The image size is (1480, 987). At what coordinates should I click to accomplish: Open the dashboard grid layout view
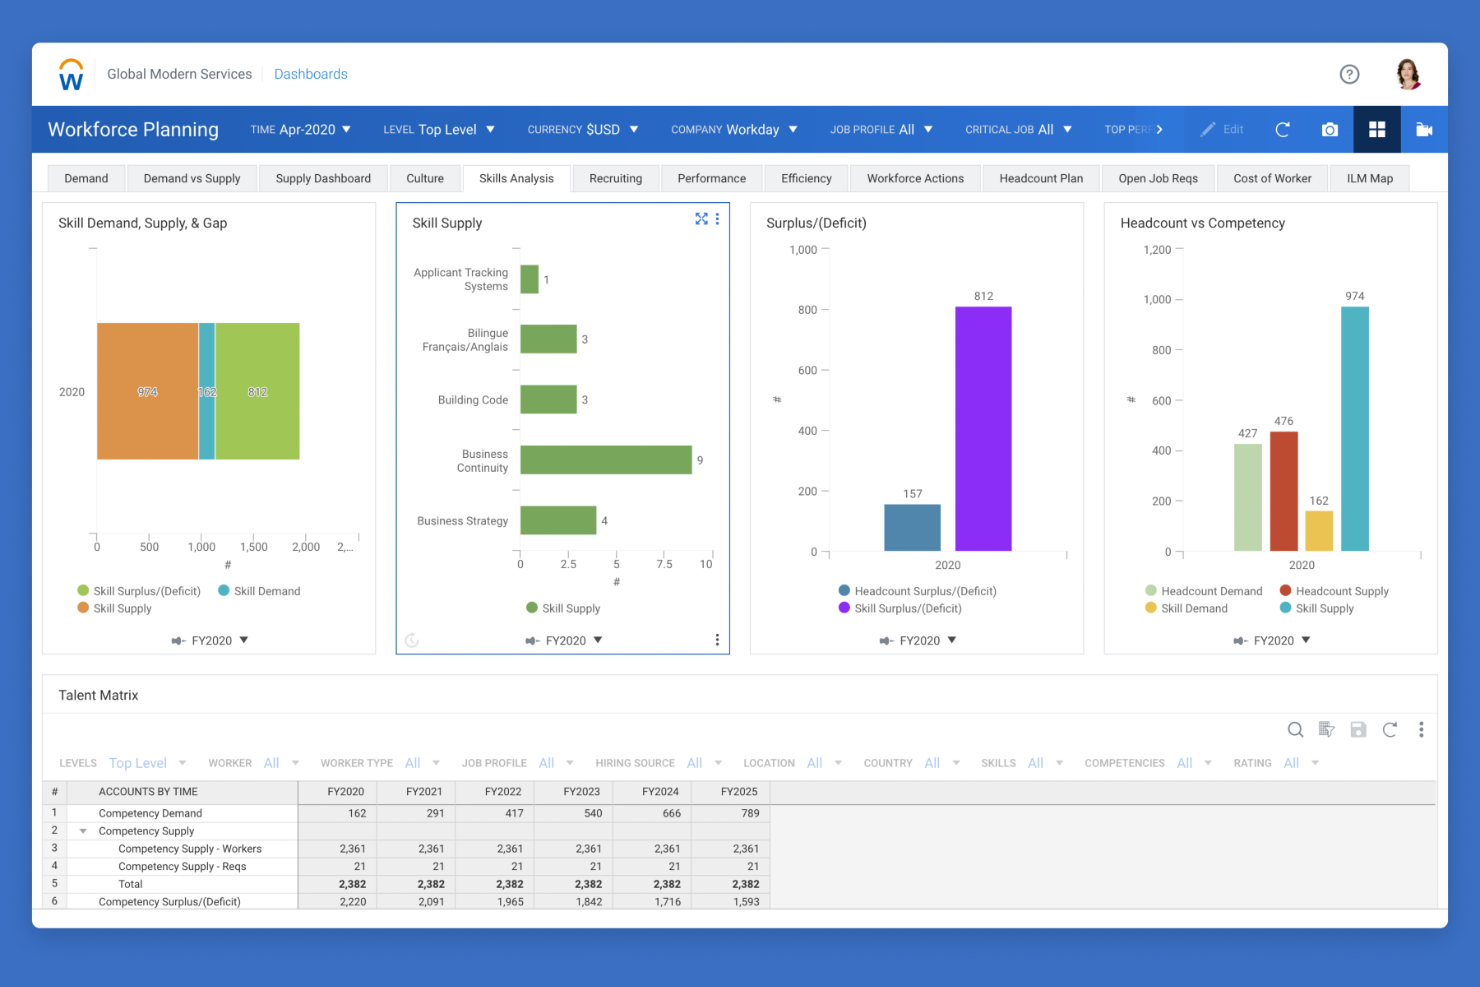1377,129
